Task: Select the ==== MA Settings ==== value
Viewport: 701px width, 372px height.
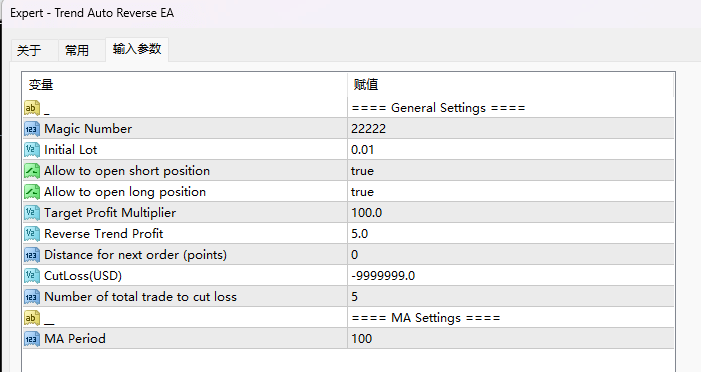Action: click(426, 318)
